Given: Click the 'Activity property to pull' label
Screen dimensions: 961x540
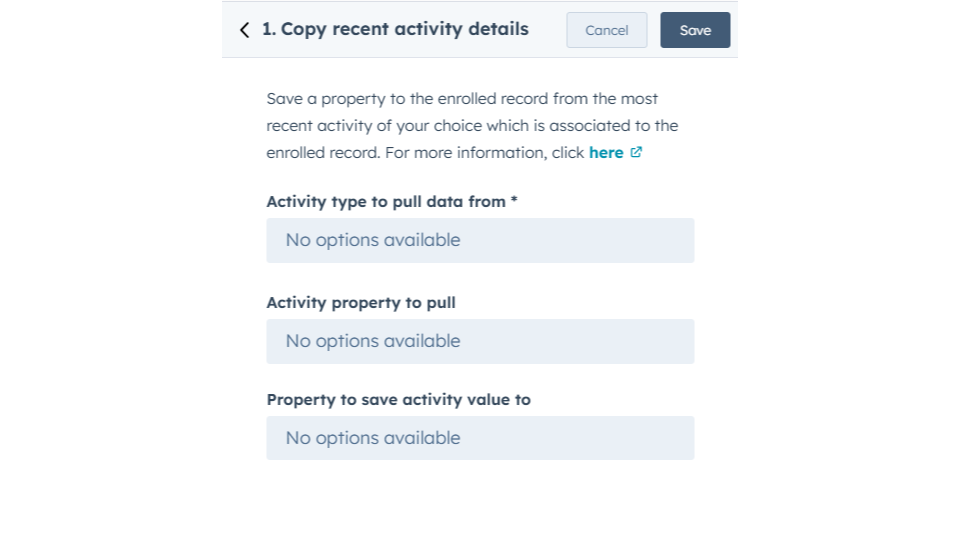Looking at the screenshot, I should click(361, 302).
